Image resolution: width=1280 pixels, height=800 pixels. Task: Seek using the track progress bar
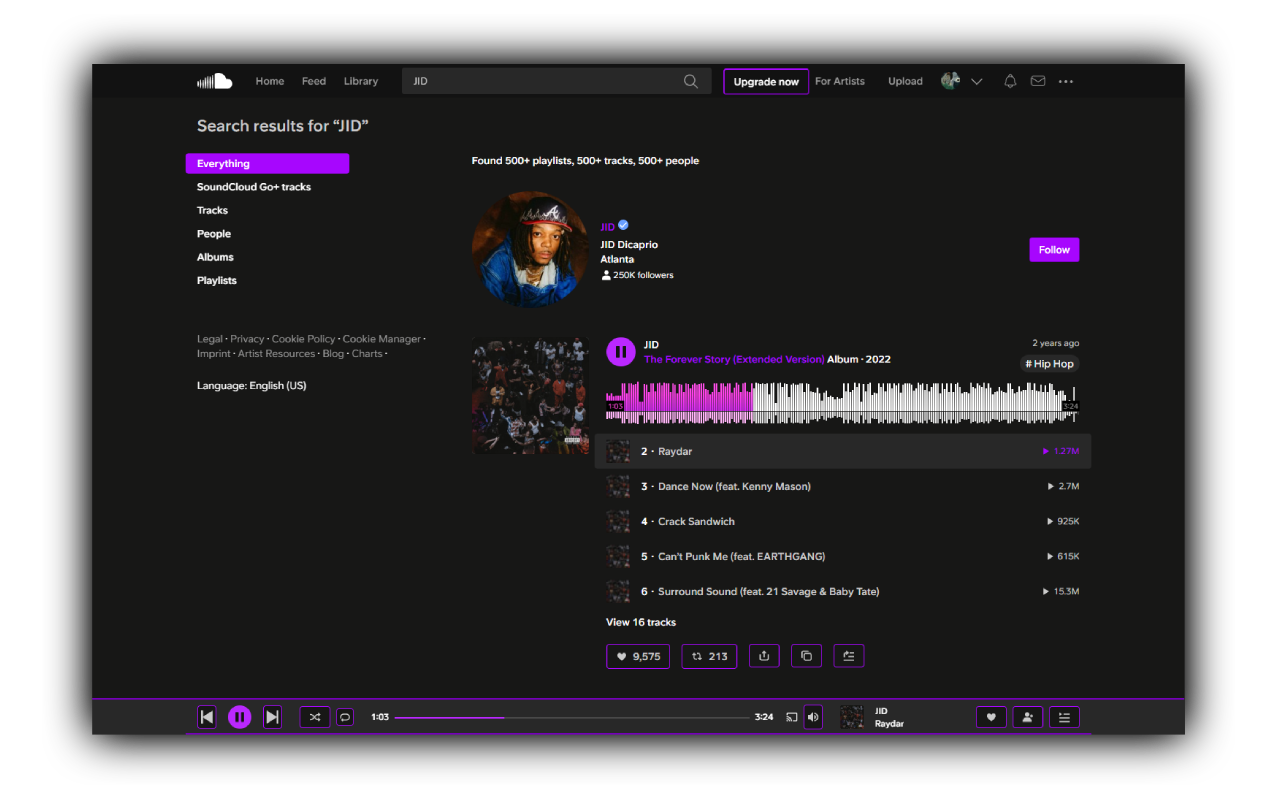(570, 716)
